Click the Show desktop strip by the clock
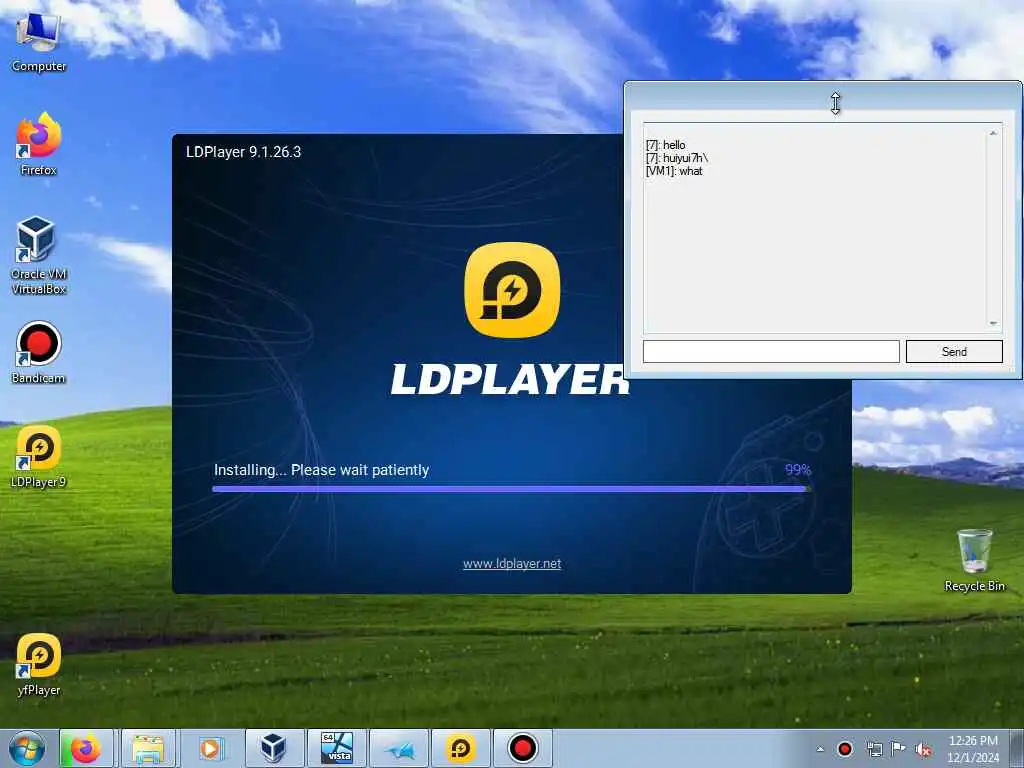The image size is (1024, 768). pyautogui.click(x=1017, y=748)
